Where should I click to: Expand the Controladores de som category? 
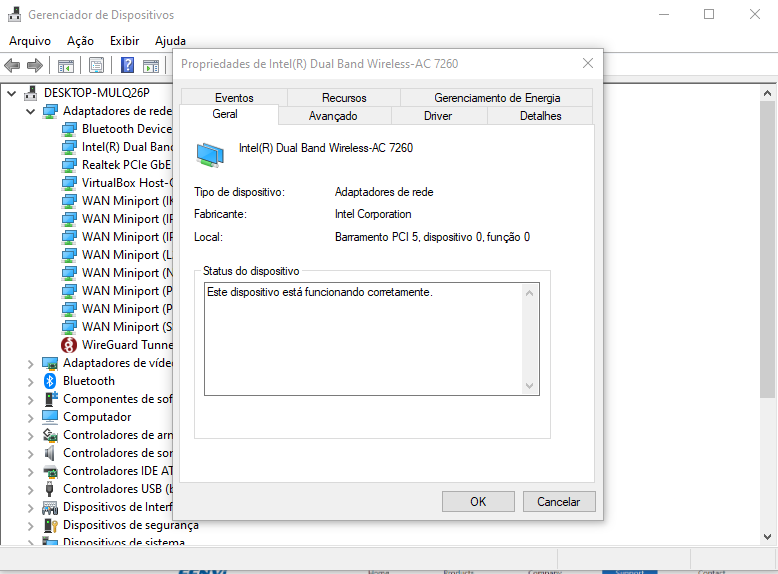pos(31,454)
